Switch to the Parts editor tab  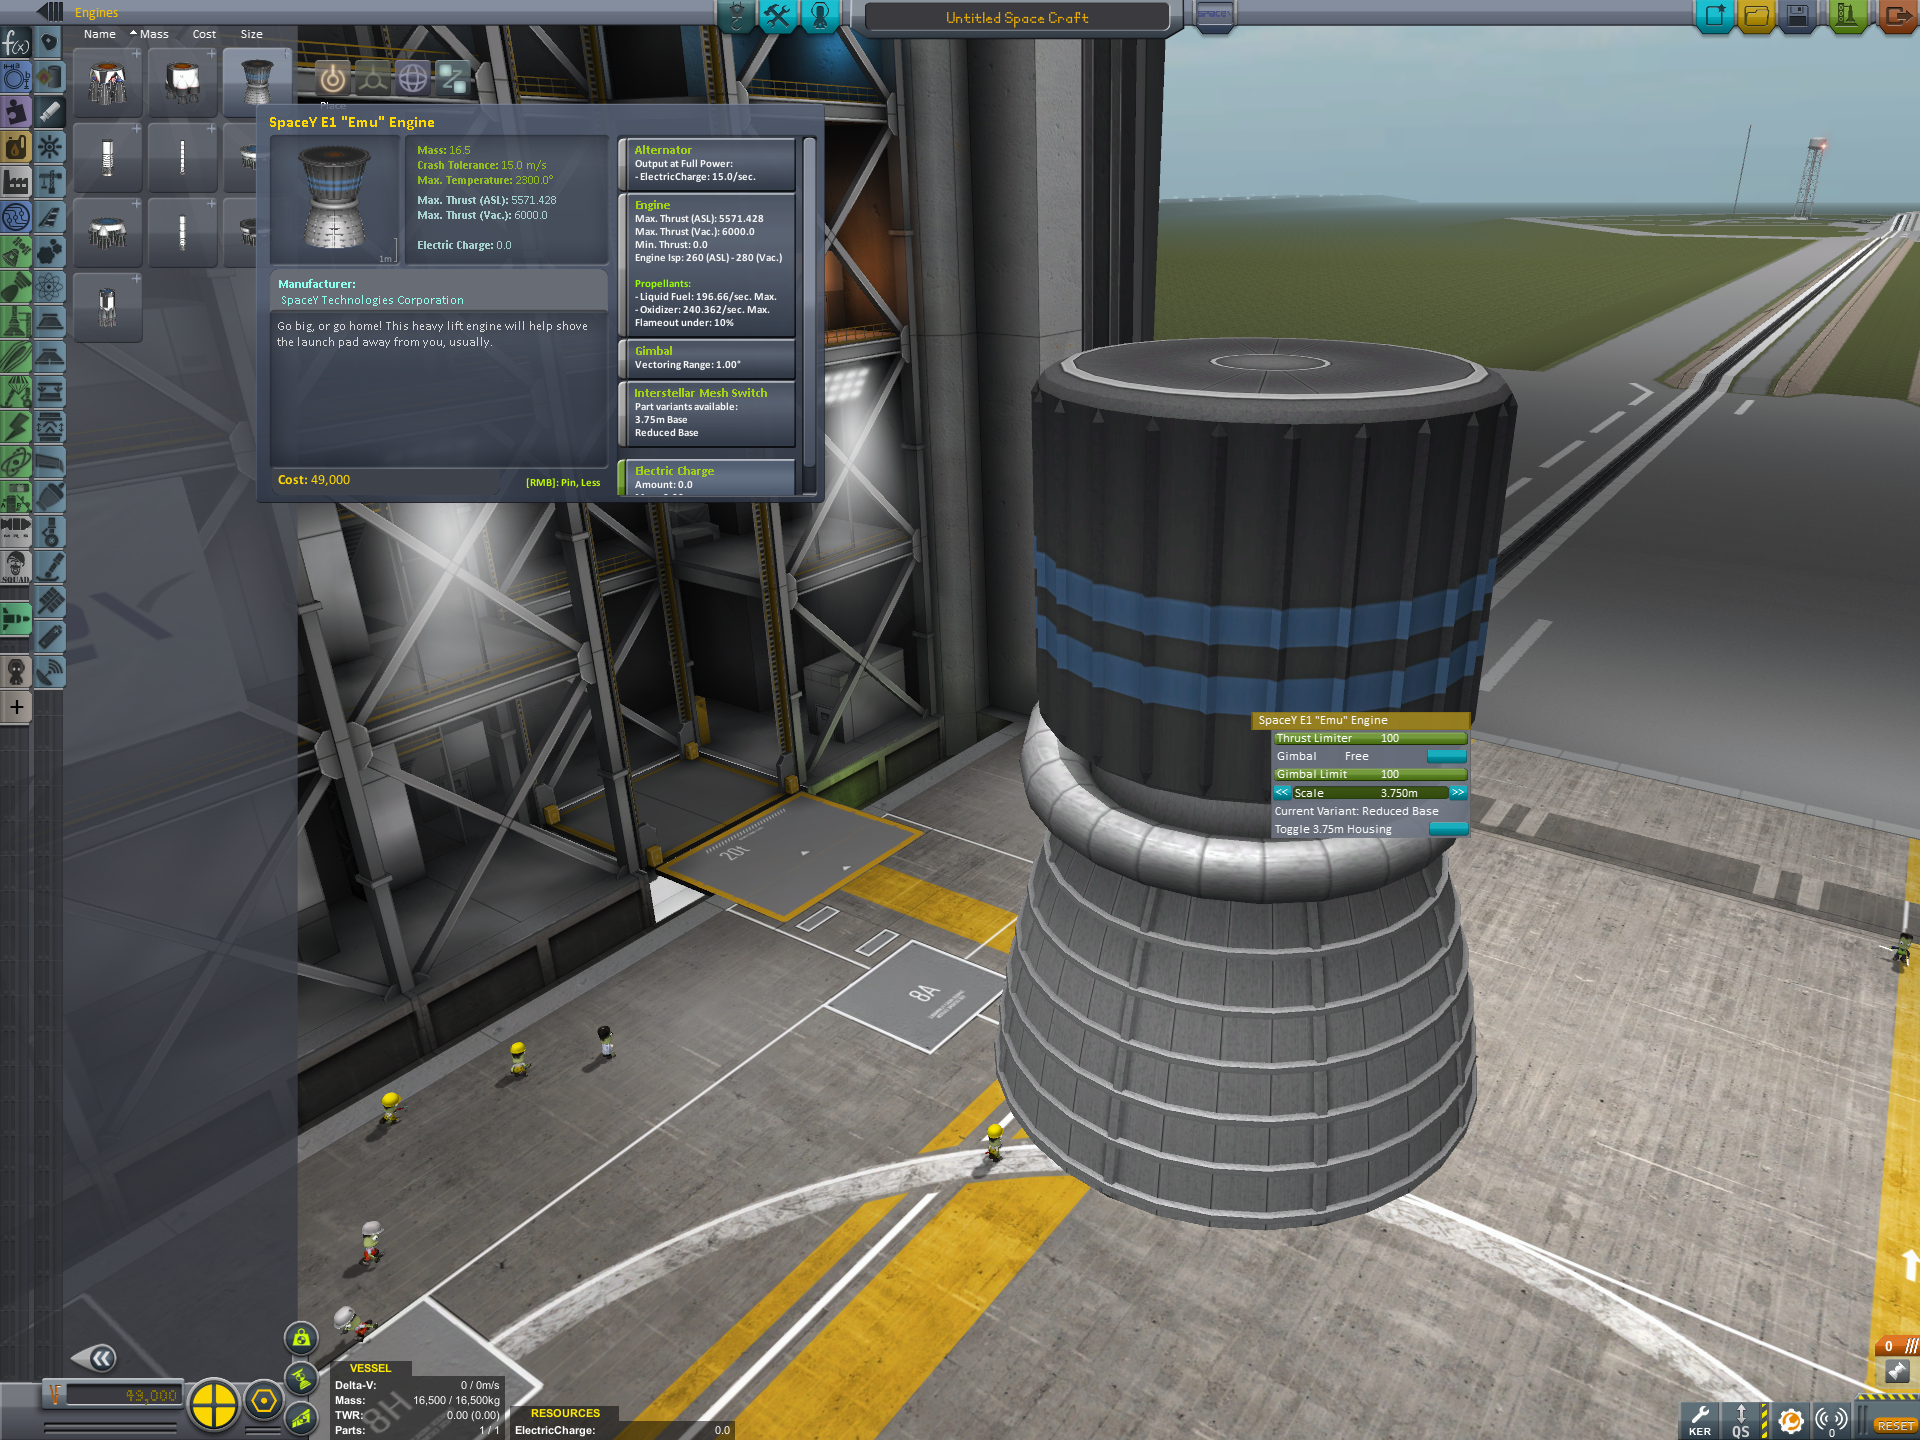(x=736, y=16)
